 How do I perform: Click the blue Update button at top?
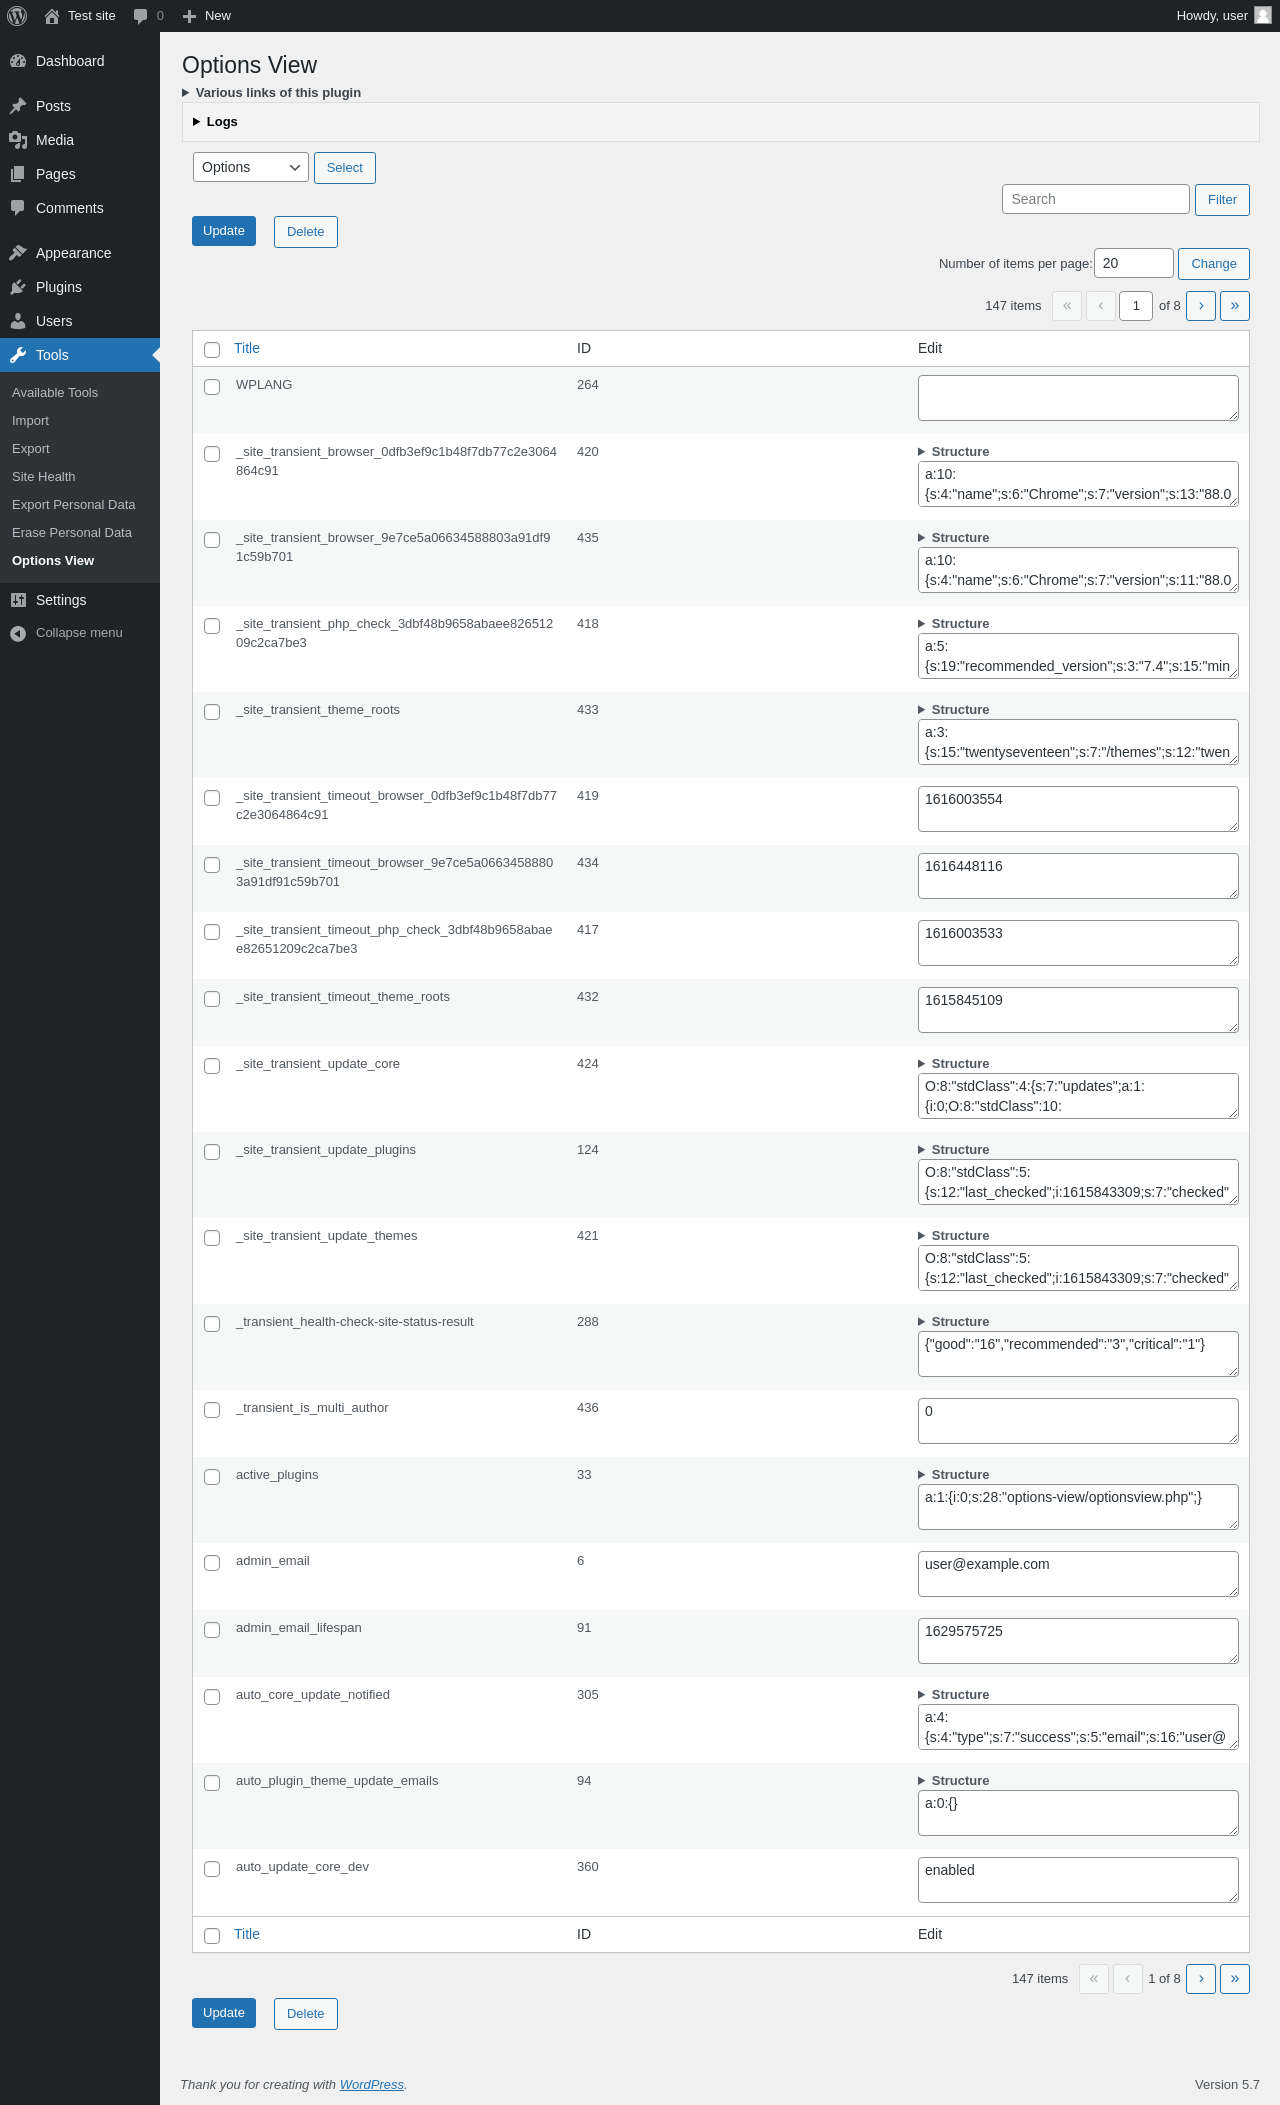(224, 231)
